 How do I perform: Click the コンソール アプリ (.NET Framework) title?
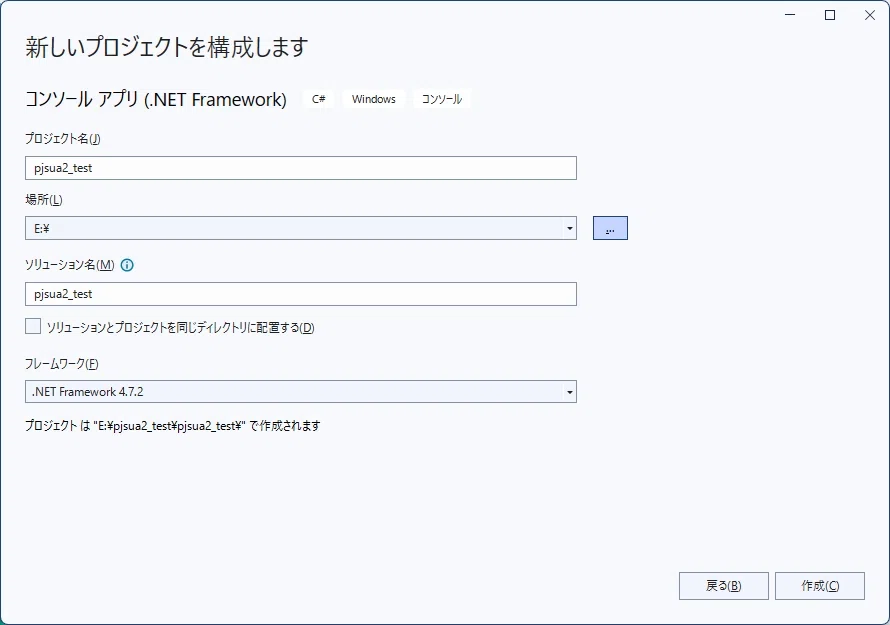click(x=156, y=99)
